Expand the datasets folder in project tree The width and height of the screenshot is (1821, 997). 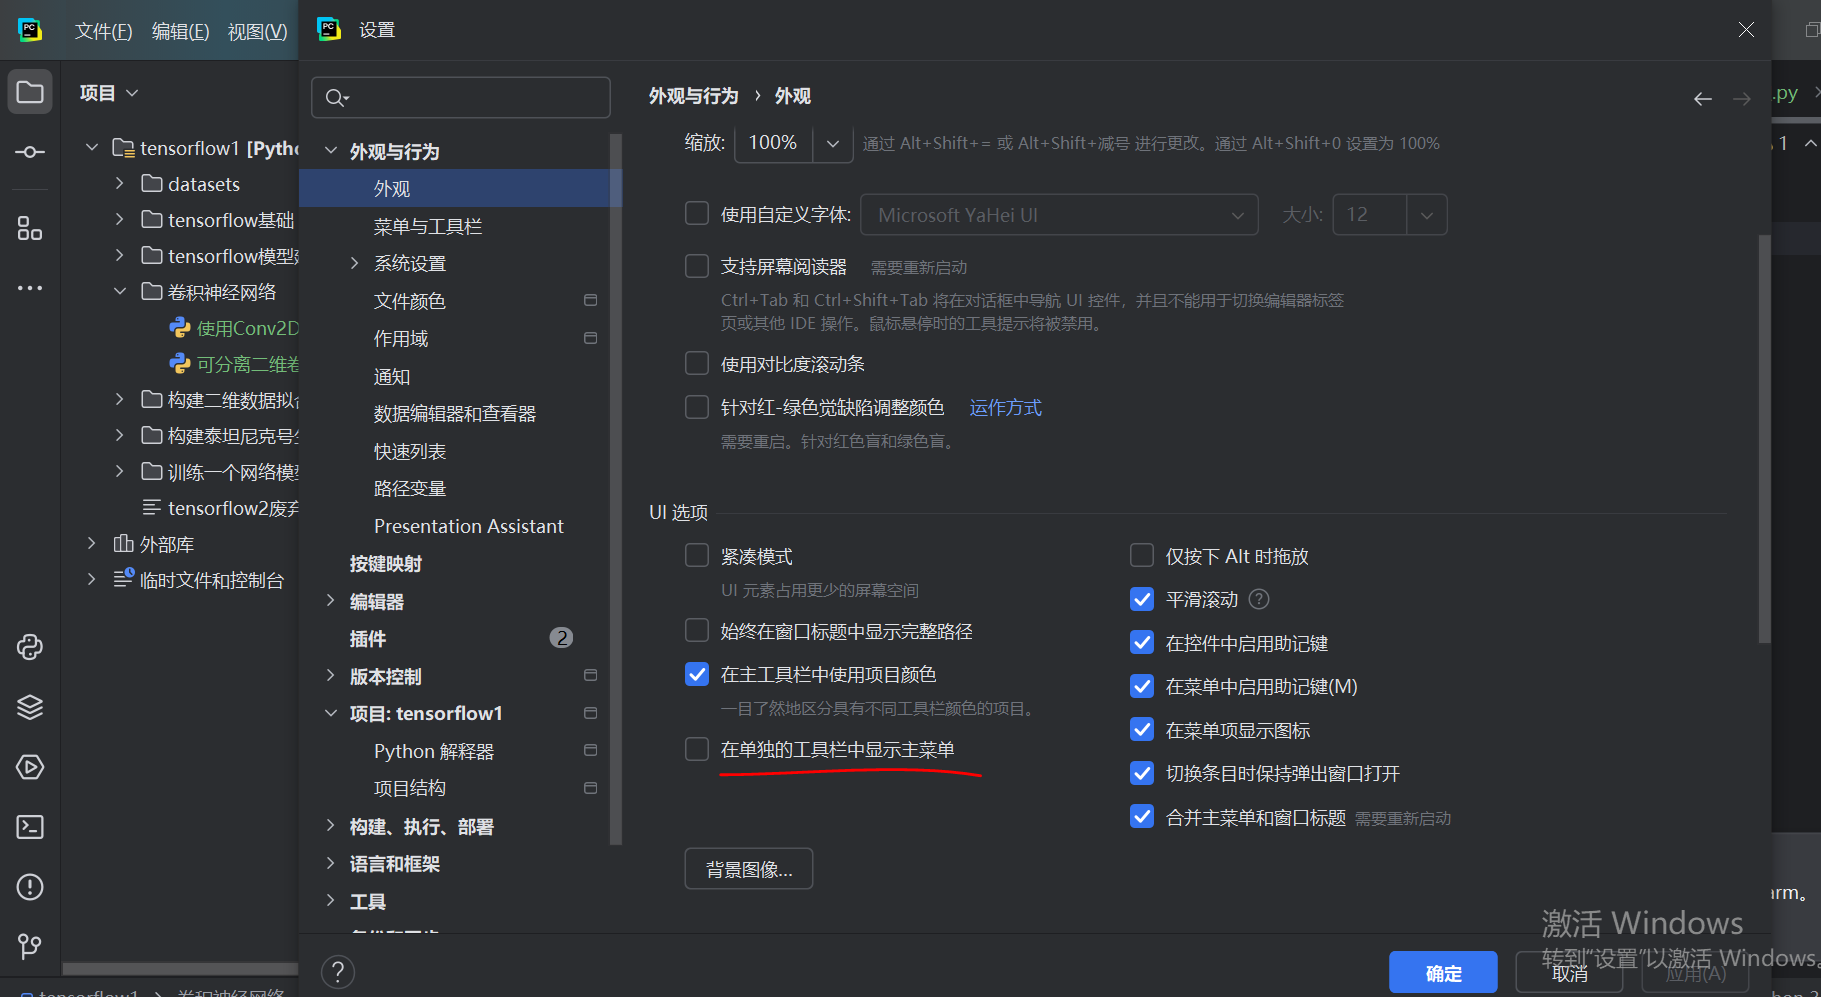(x=120, y=184)
